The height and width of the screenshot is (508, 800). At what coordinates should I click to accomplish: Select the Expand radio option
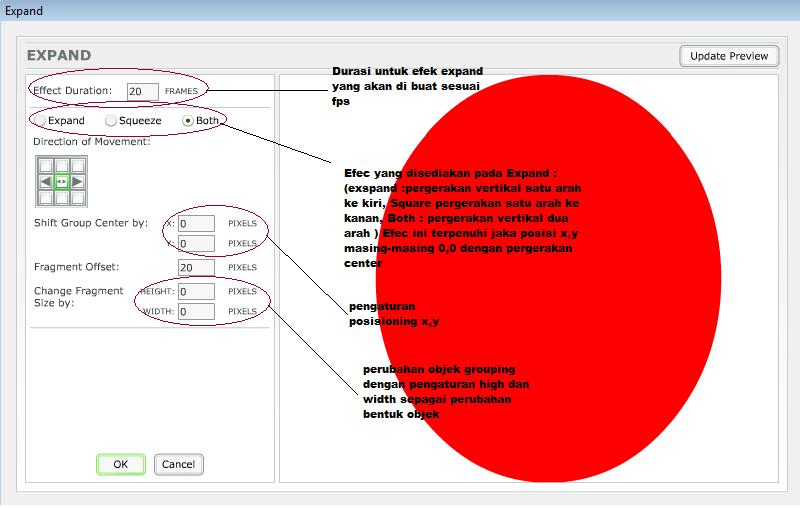coord(40,121)
